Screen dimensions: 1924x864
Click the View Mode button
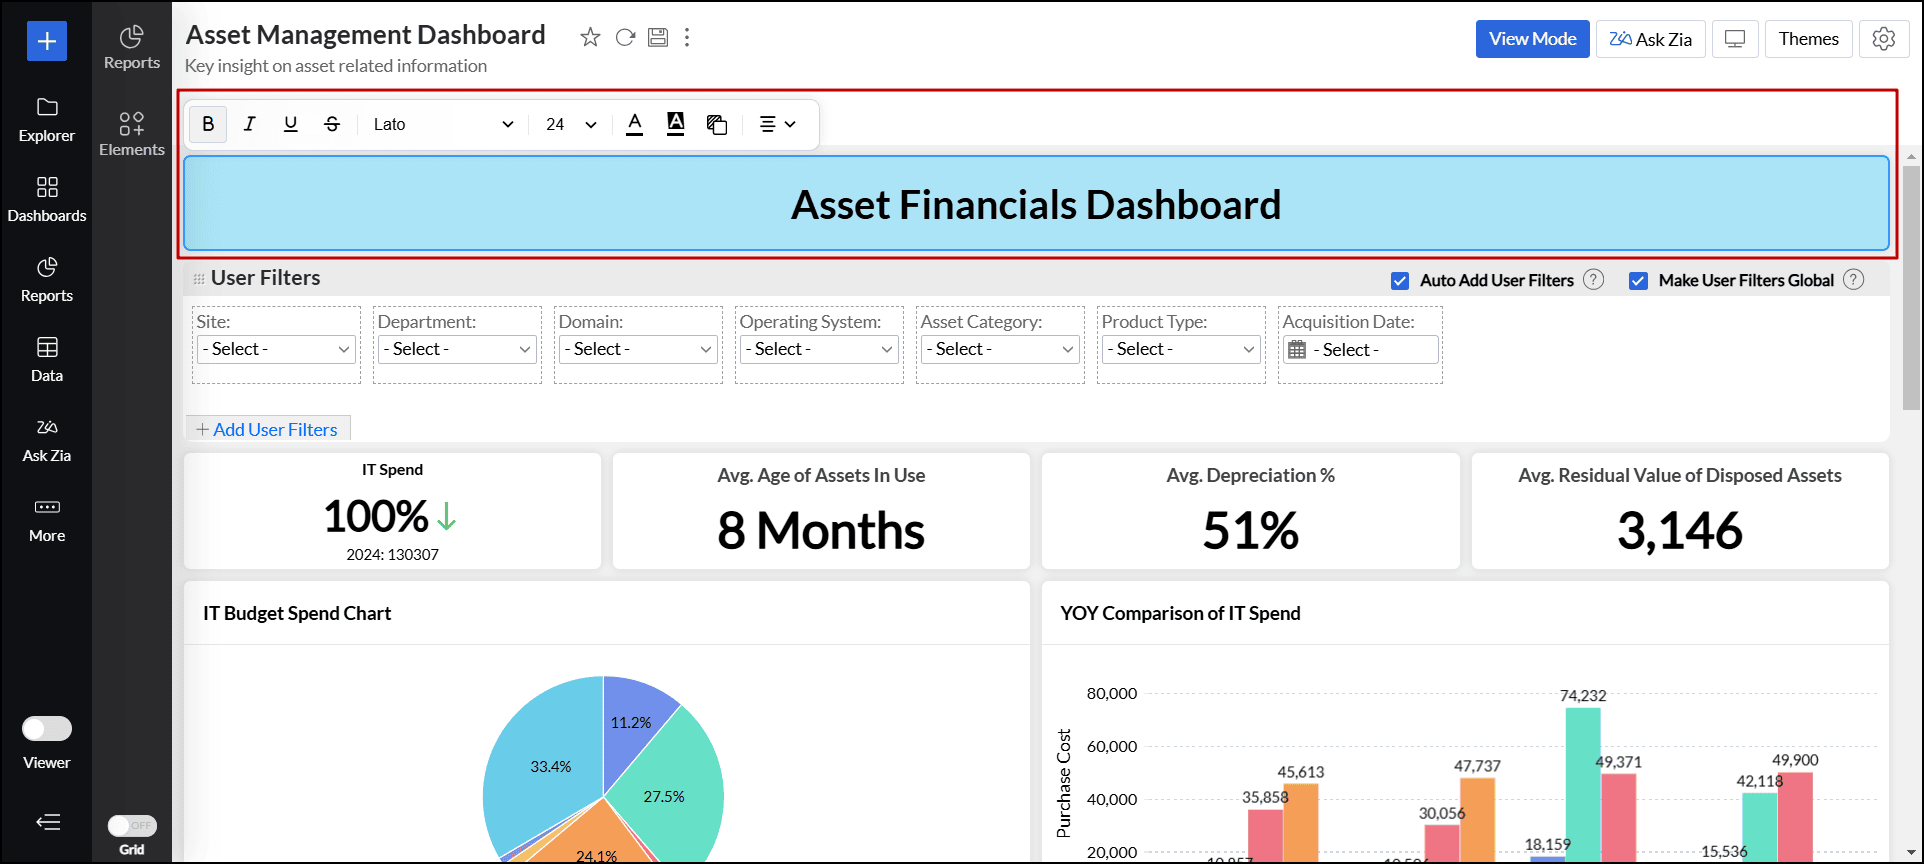click(1532, 39)
